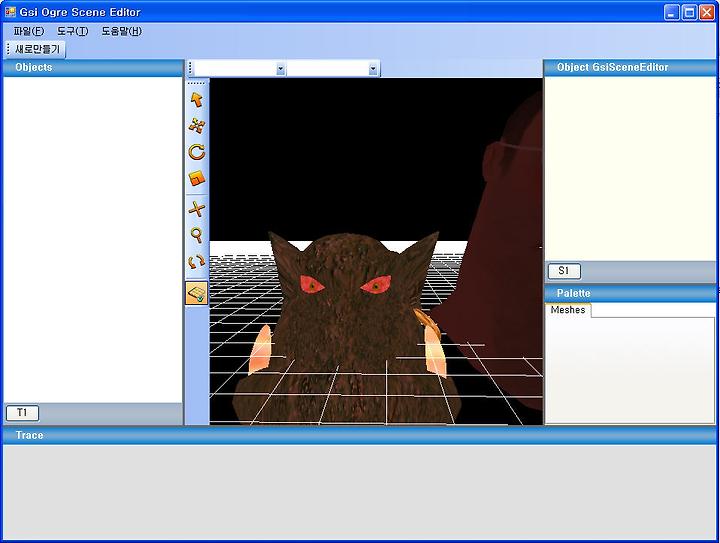
Task: Click the orbit camera arrows tool
Action: coord(197,262)
